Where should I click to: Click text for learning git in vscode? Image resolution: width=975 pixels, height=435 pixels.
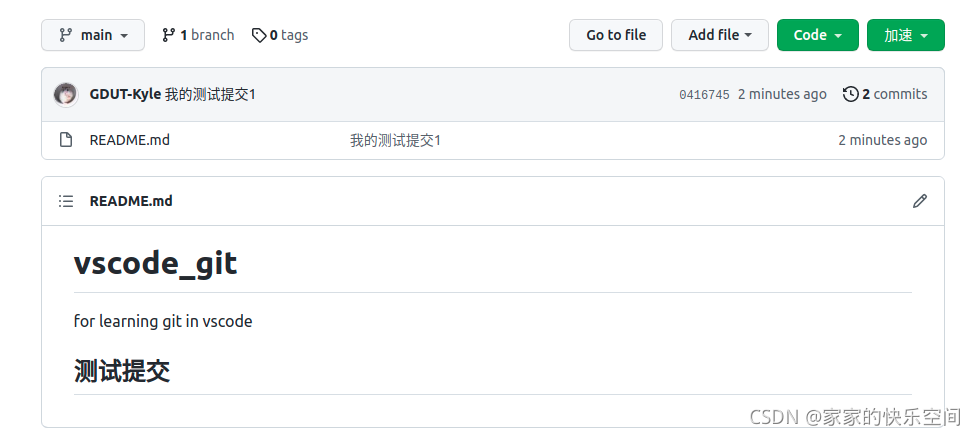tap(163, 321)
